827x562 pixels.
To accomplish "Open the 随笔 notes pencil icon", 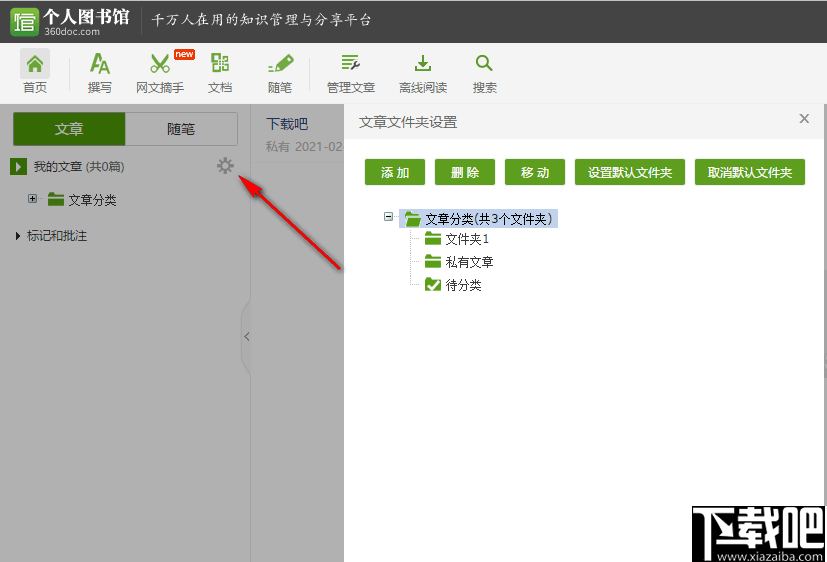I will tap(280, 64).
